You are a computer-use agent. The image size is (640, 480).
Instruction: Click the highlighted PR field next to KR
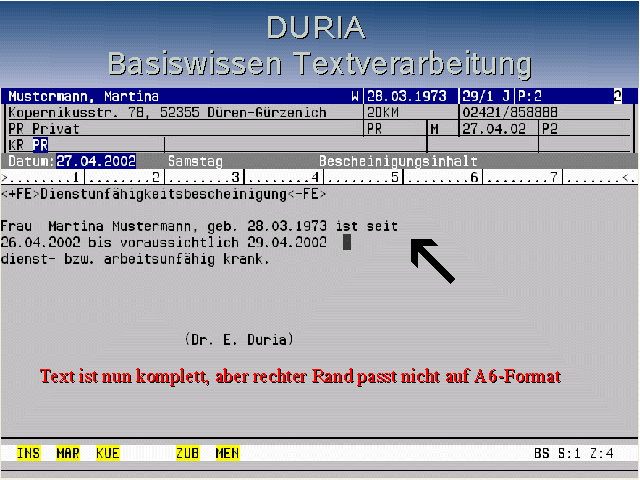40,145
